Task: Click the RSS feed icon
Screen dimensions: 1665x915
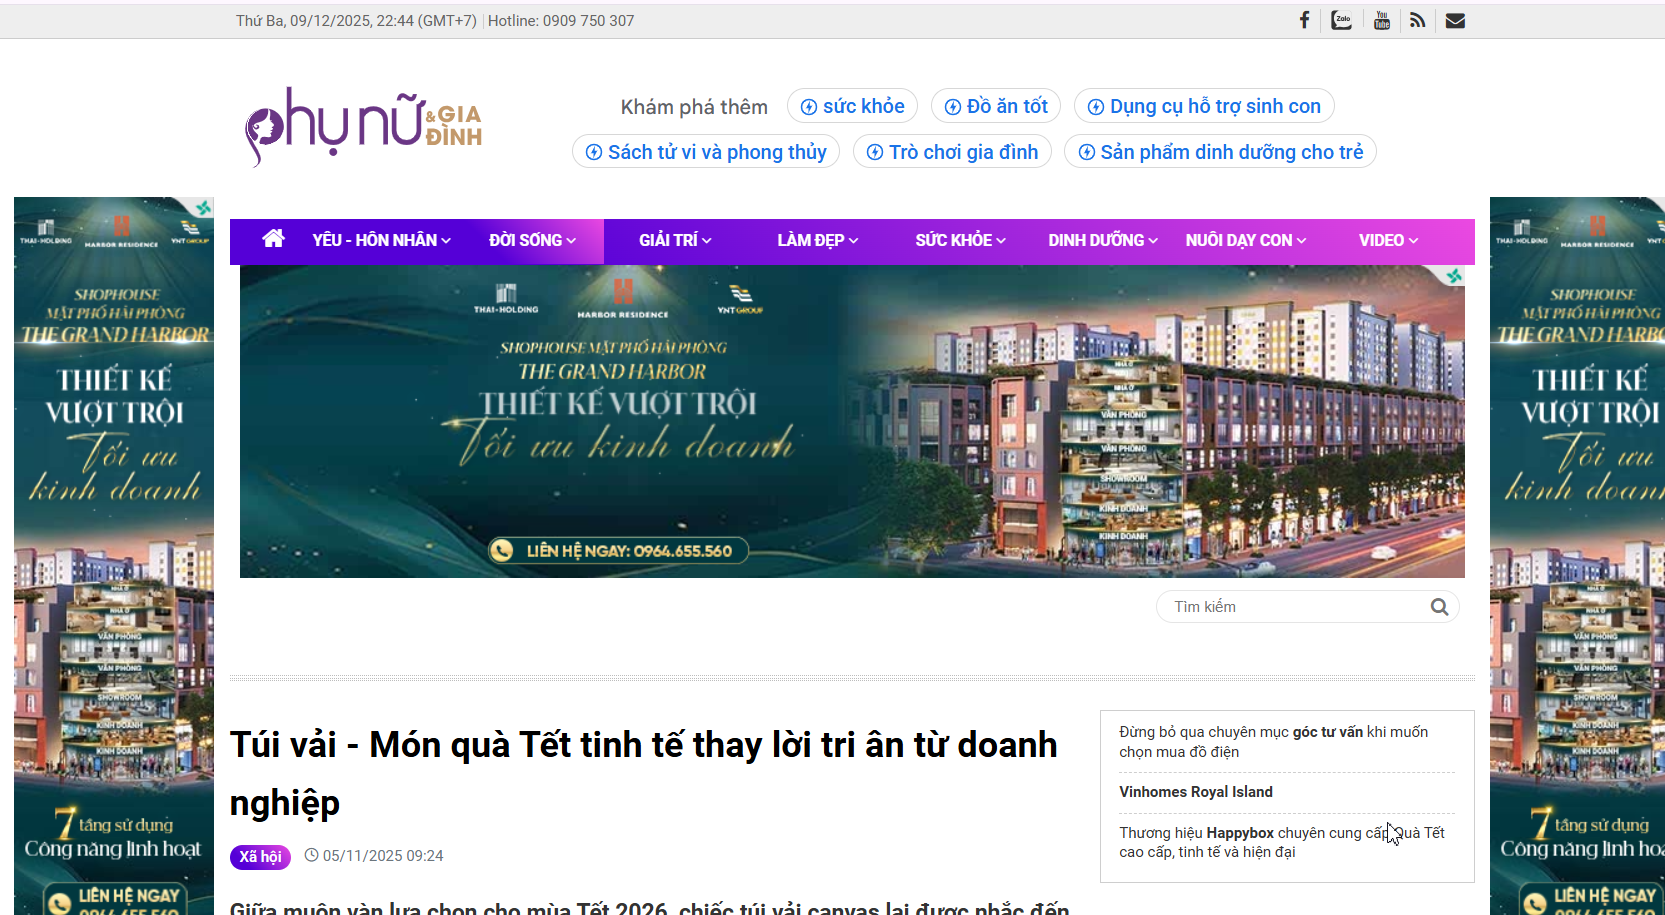Action: (1417, 20)
